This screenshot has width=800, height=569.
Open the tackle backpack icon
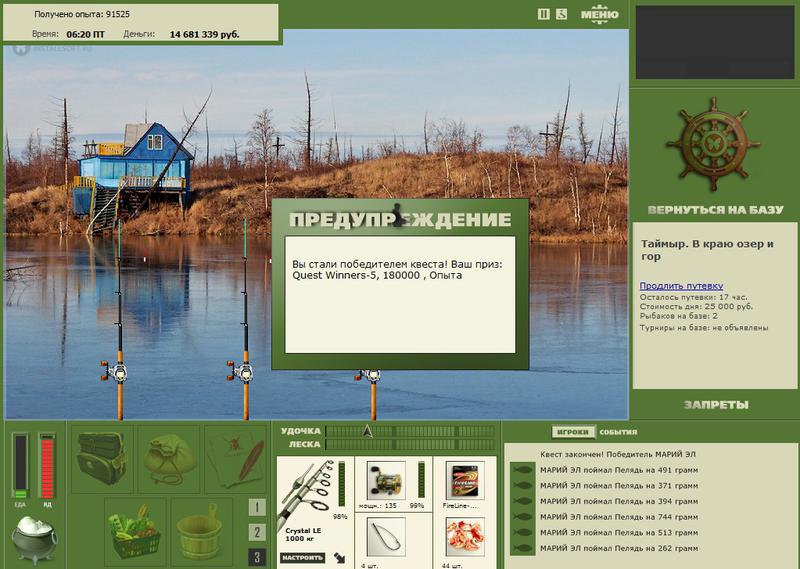[103, 458]
